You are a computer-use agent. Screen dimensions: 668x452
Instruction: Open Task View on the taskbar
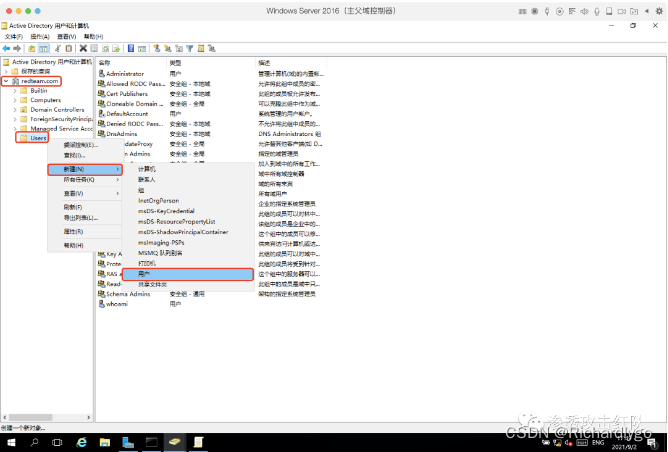click(x=57, y=443)
